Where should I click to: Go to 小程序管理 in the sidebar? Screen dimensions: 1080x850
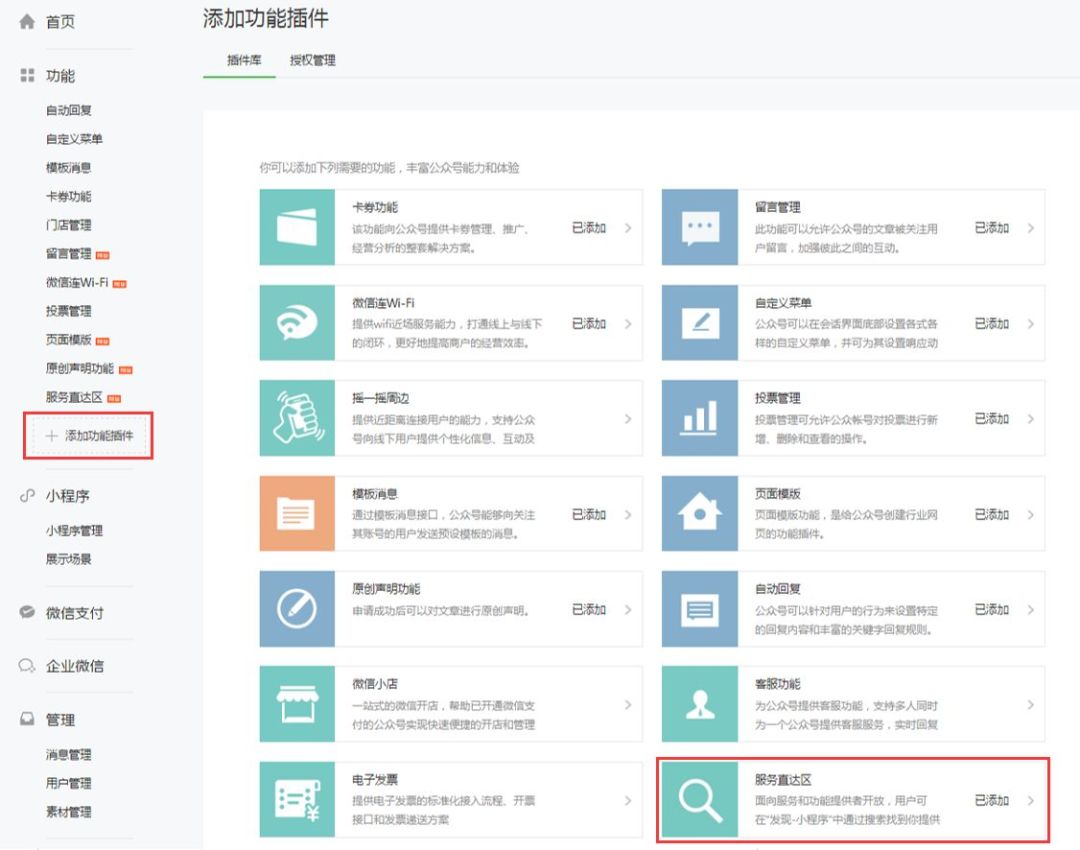(x=74, y=530)
